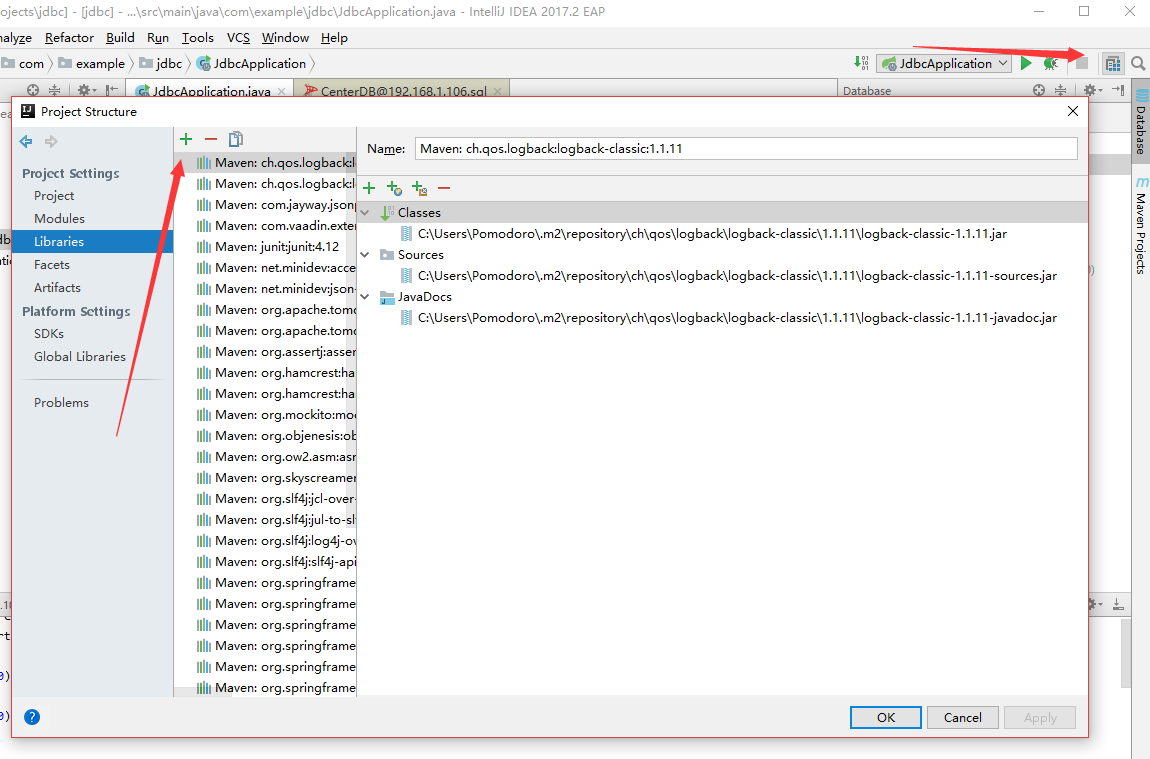
Task: Click the Database panel target scroll icon
Action: coord(1039,90)
